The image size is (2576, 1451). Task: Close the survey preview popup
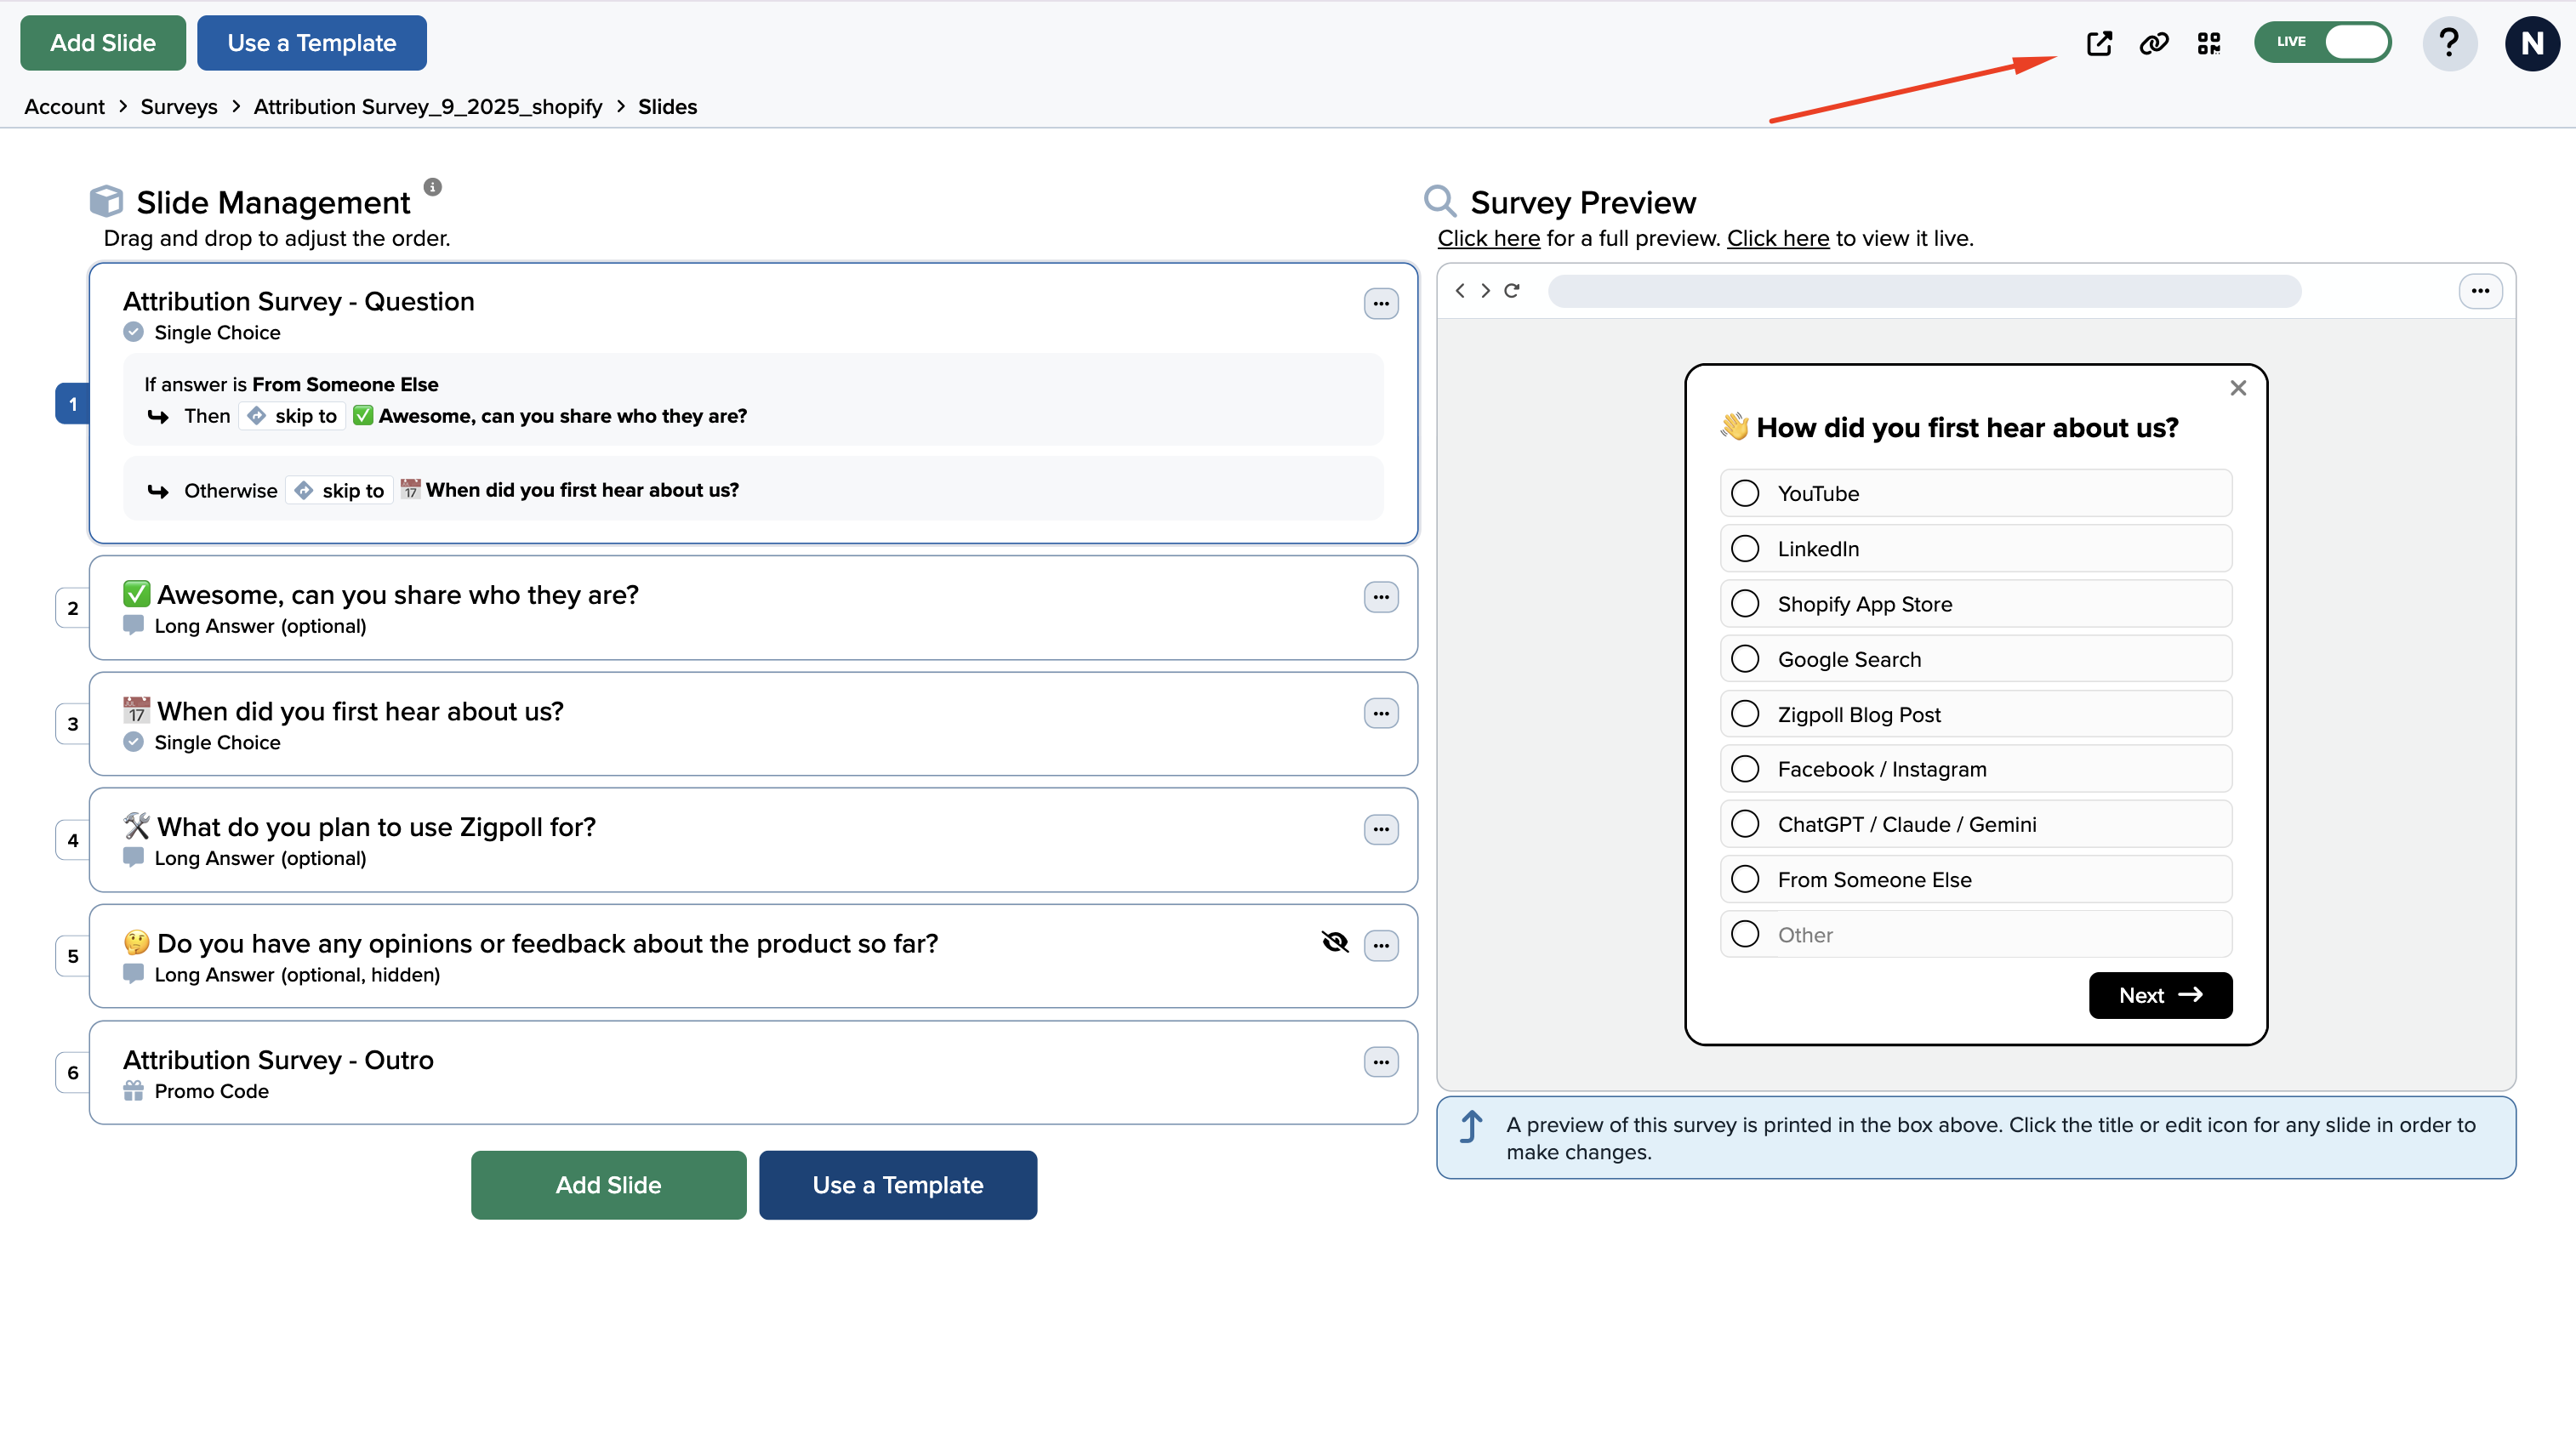pos(2238,388)
